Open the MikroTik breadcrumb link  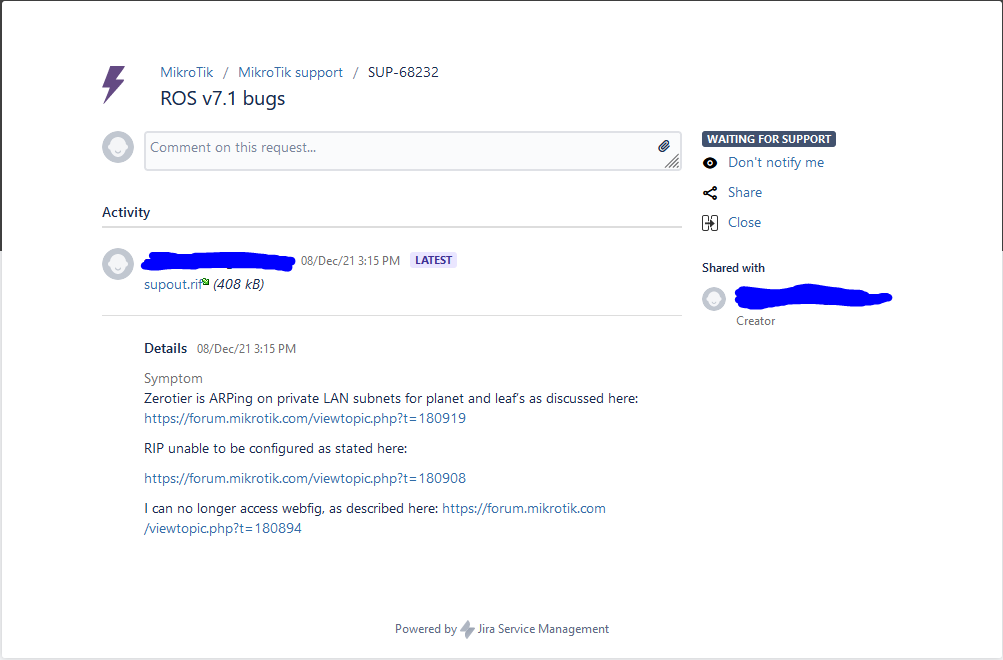pyautogui.click(x=186, y=72)
